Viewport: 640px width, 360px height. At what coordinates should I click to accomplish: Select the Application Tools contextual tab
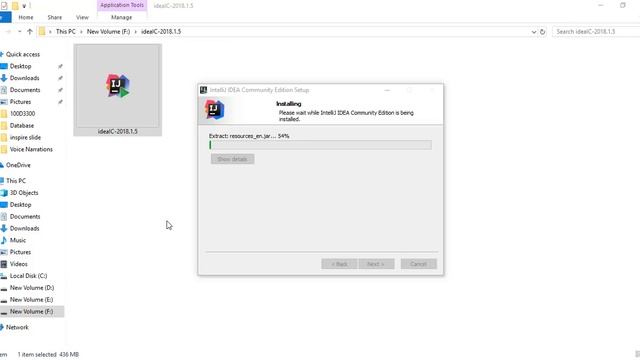[x=122, y=5]
